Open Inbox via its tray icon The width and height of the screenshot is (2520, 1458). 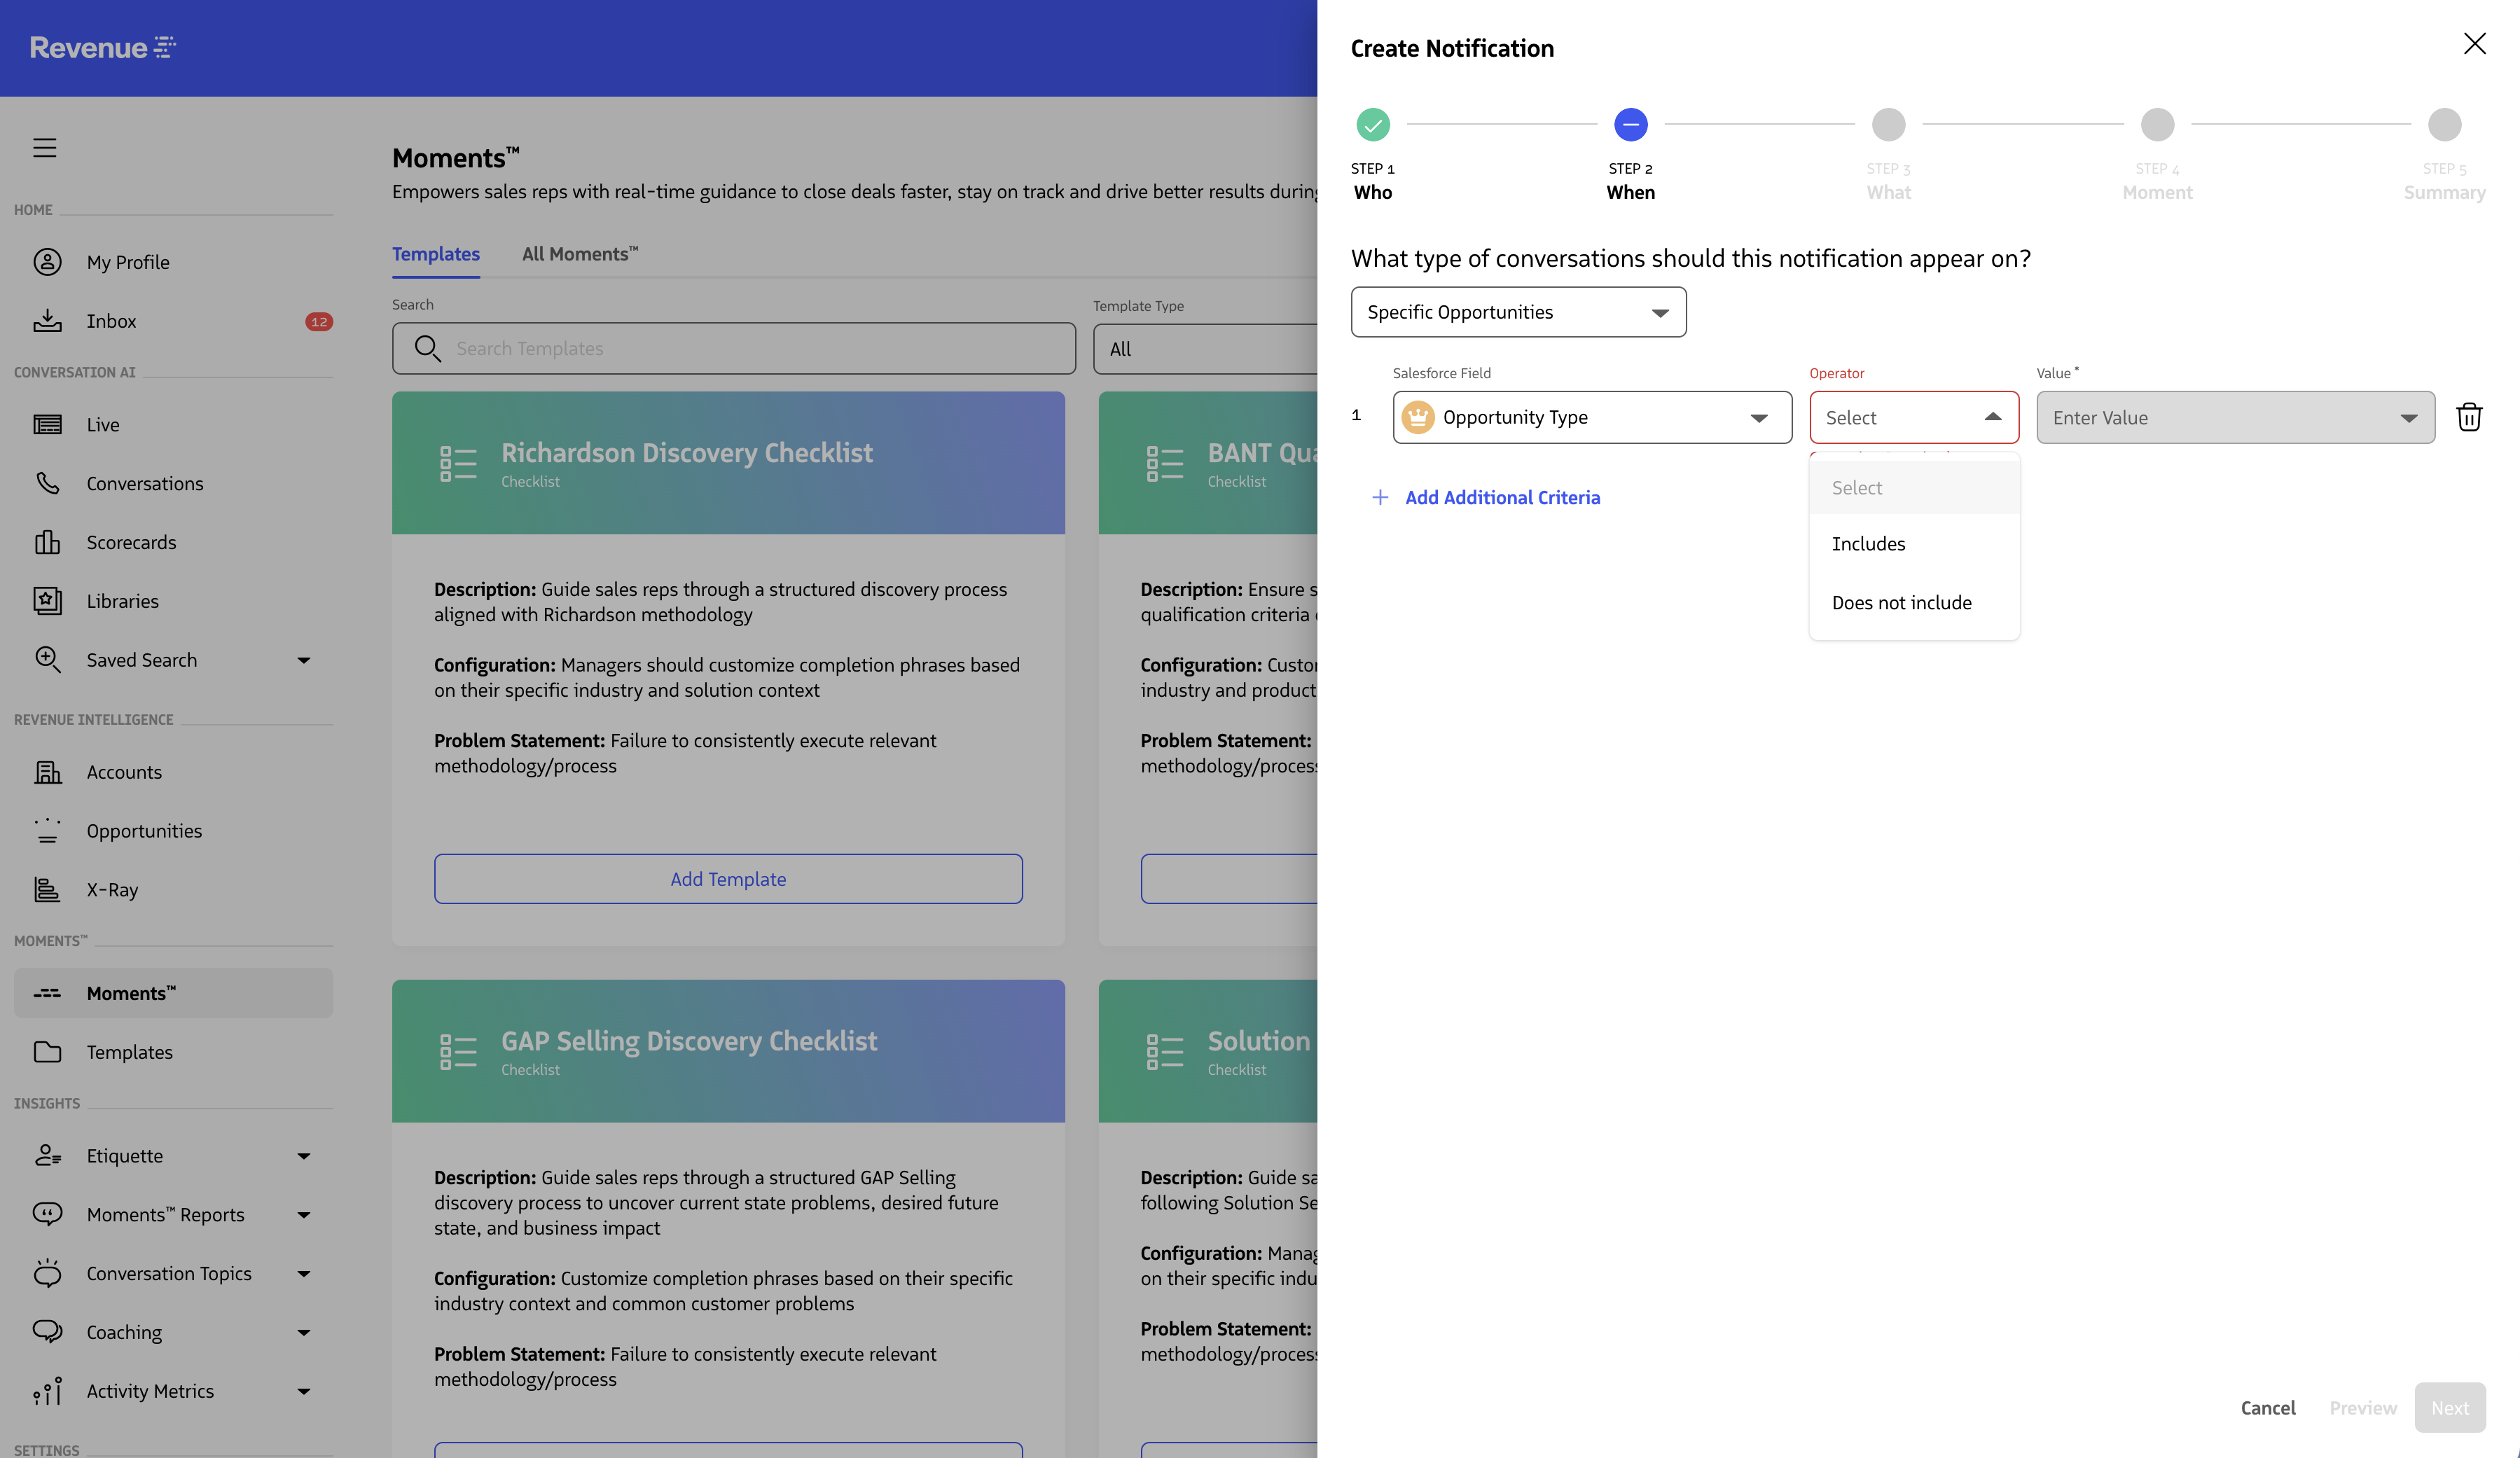(47, 321)
